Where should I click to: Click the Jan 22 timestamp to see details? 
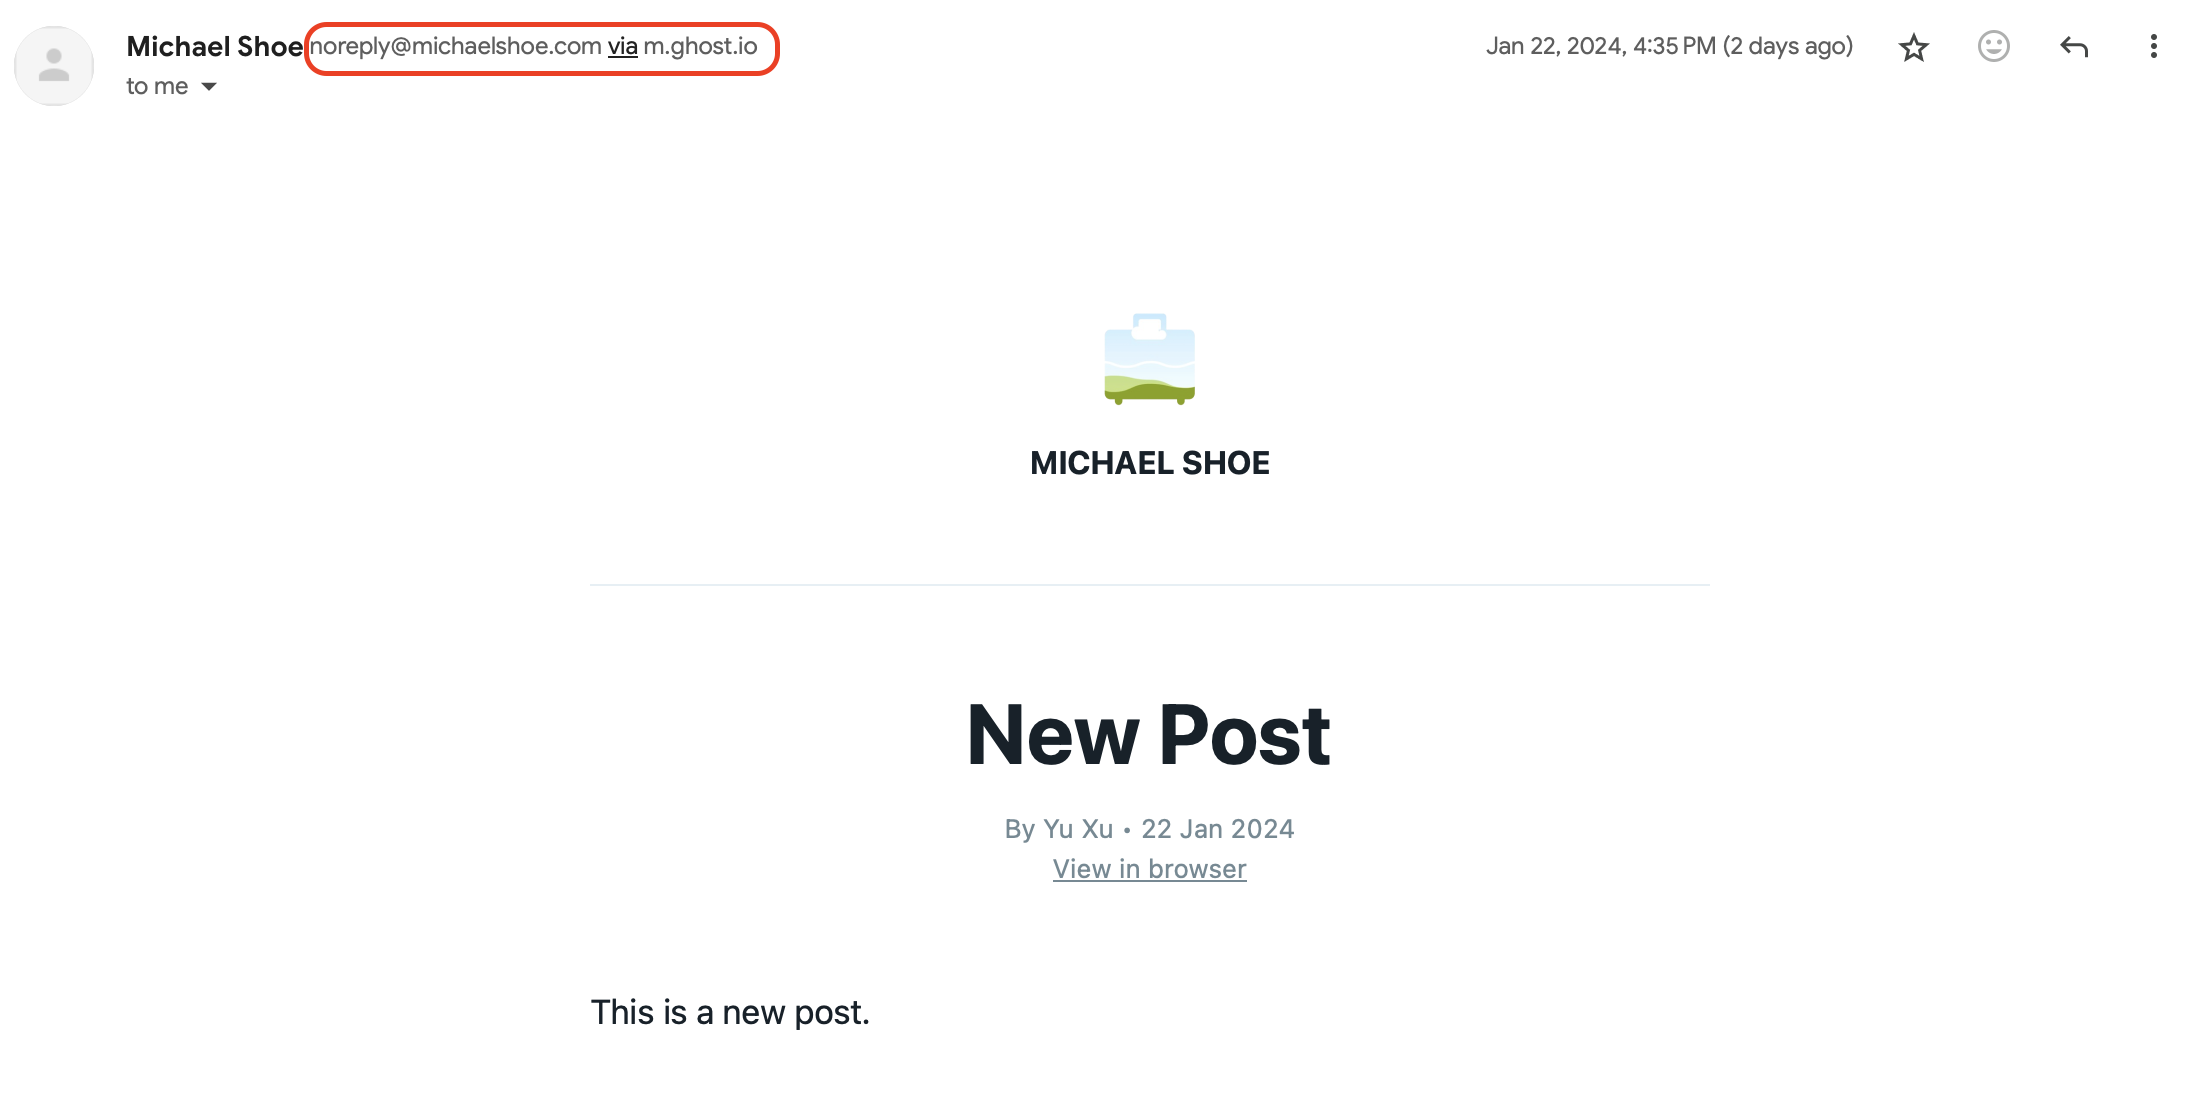(1671, 46)
